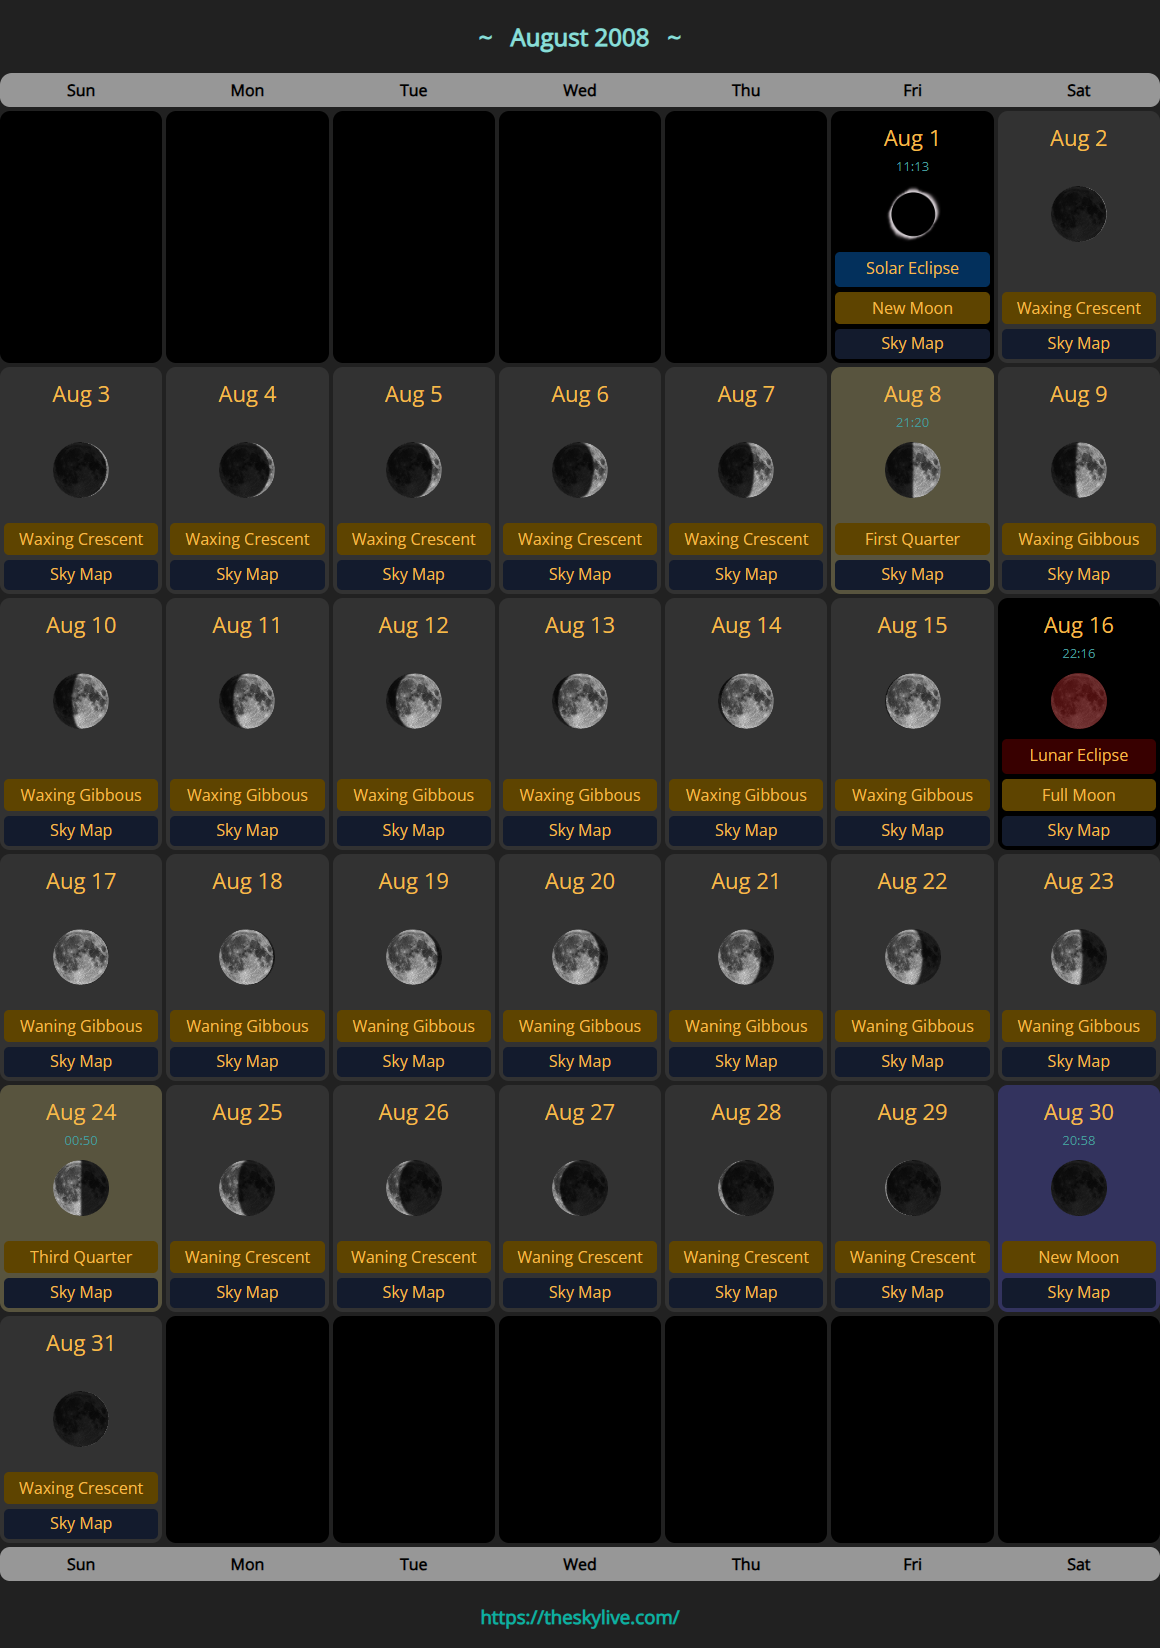Viewport: 1160px width, 1648px height.
Task: Click the Full Moon label on Aug 16
Action: (x=1078, y=795)
